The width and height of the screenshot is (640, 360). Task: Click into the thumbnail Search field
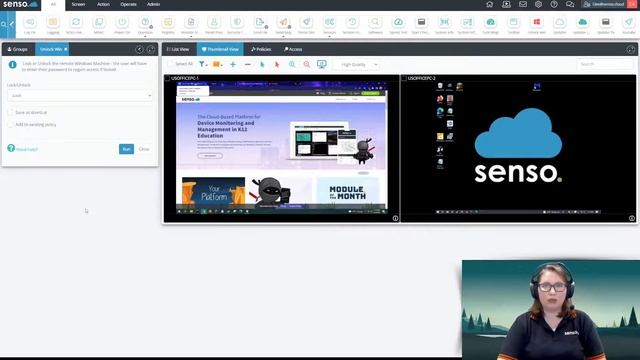tap(605, 64)
